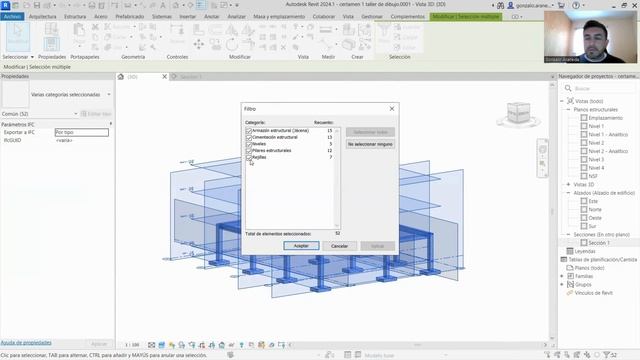Select the Modificar arrow tool in ribbon
Viewport: 640px width, 360px height.
18,36
